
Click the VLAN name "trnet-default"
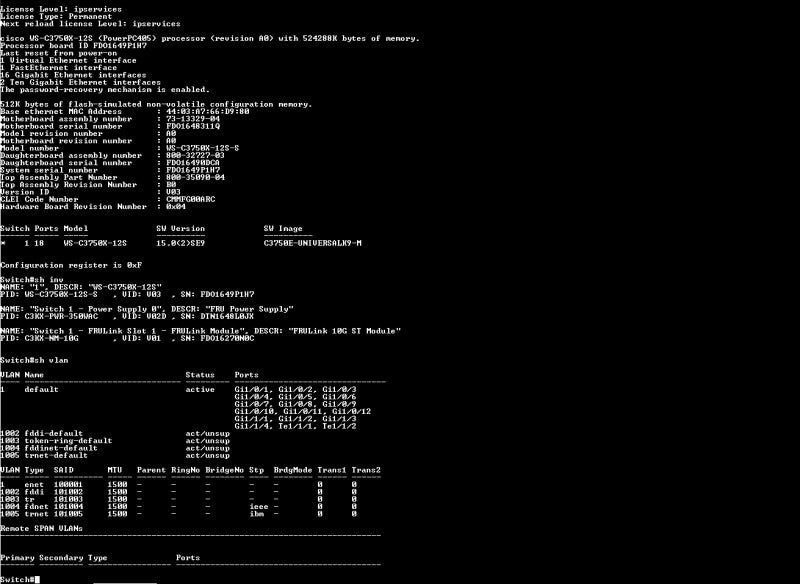tap(56, 455)
